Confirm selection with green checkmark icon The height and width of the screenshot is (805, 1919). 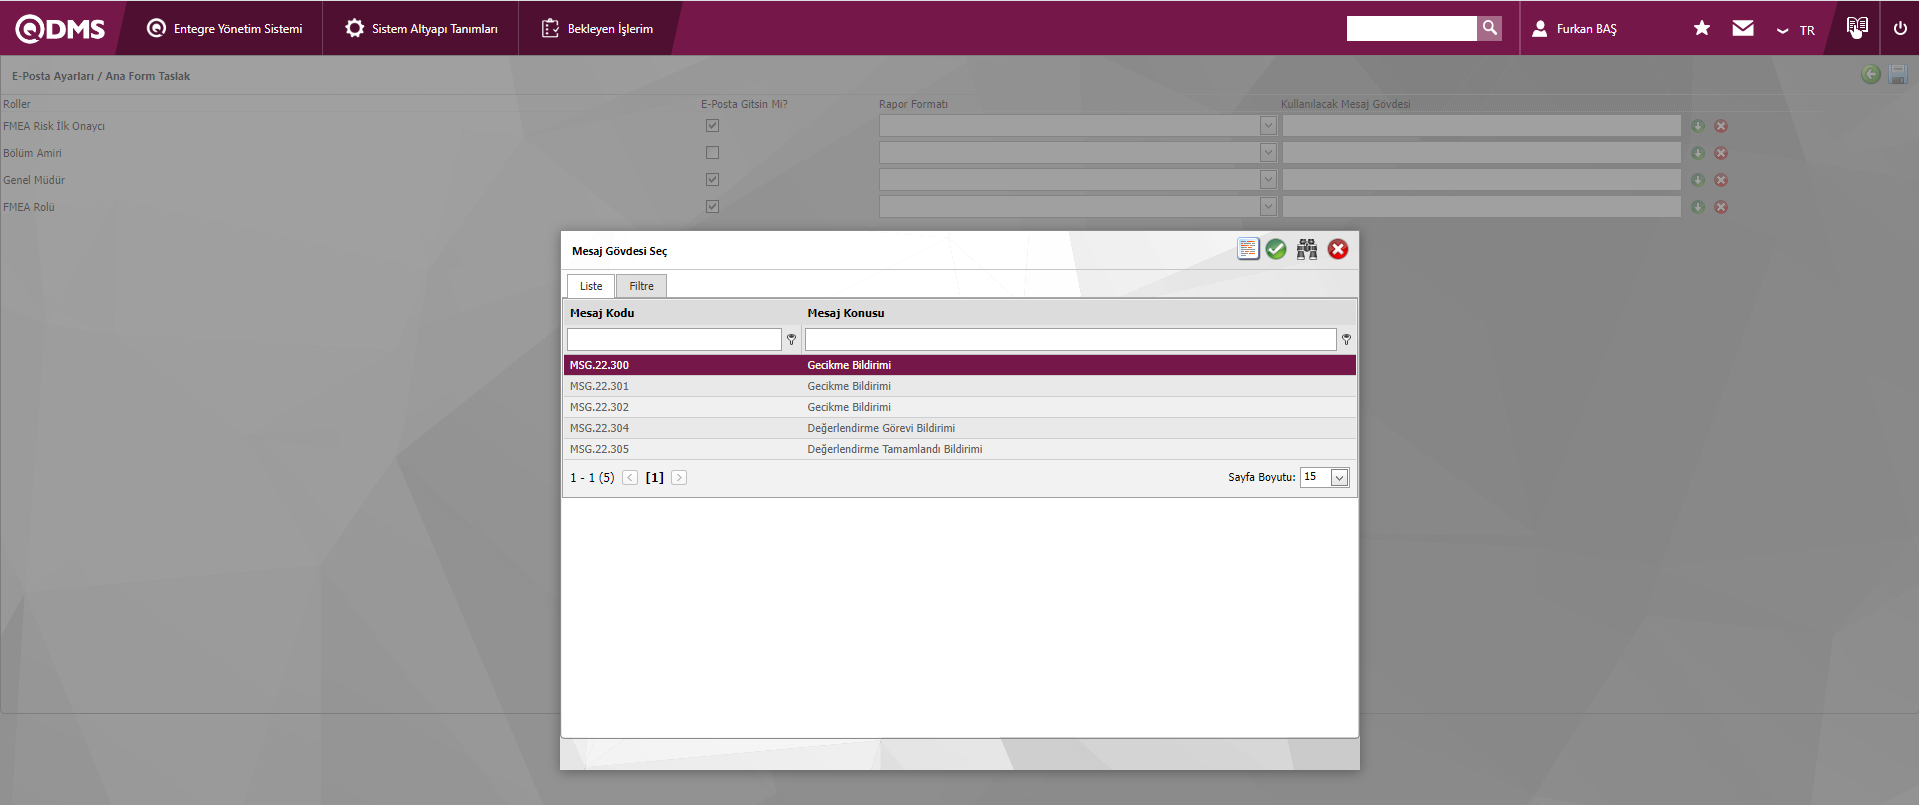[1276, 249]
